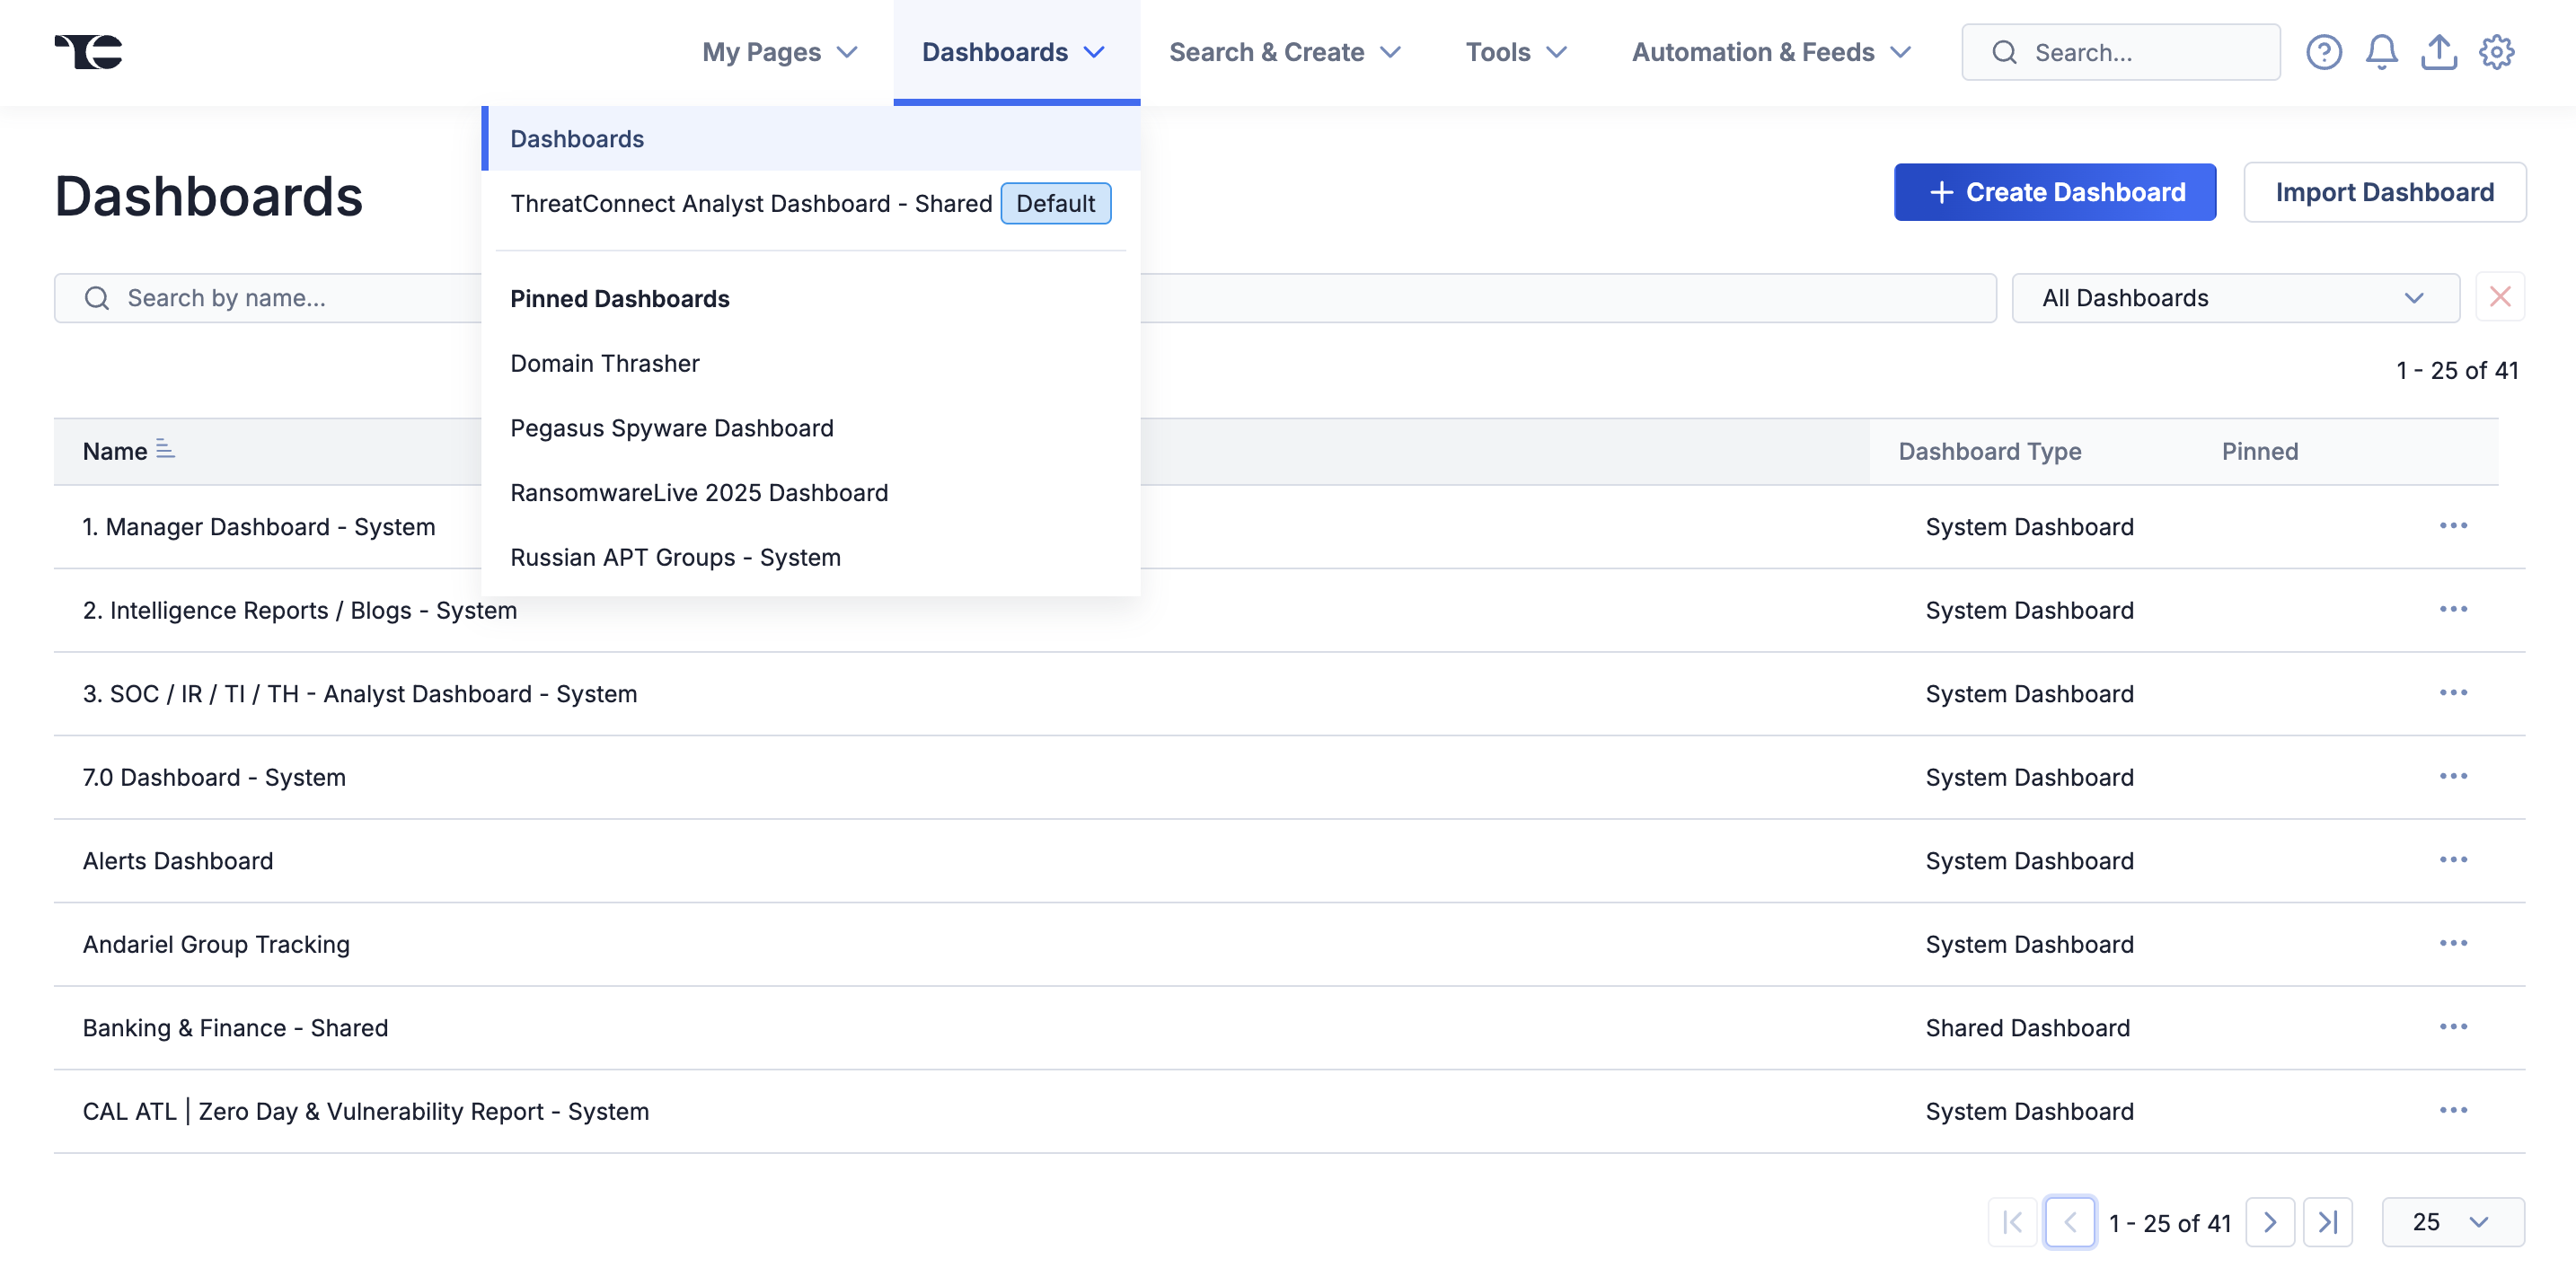Open options menu for 1. Manager Dashboard - System
This screenshot has height=1268, width=2576.
click(x=2453, y=526)
